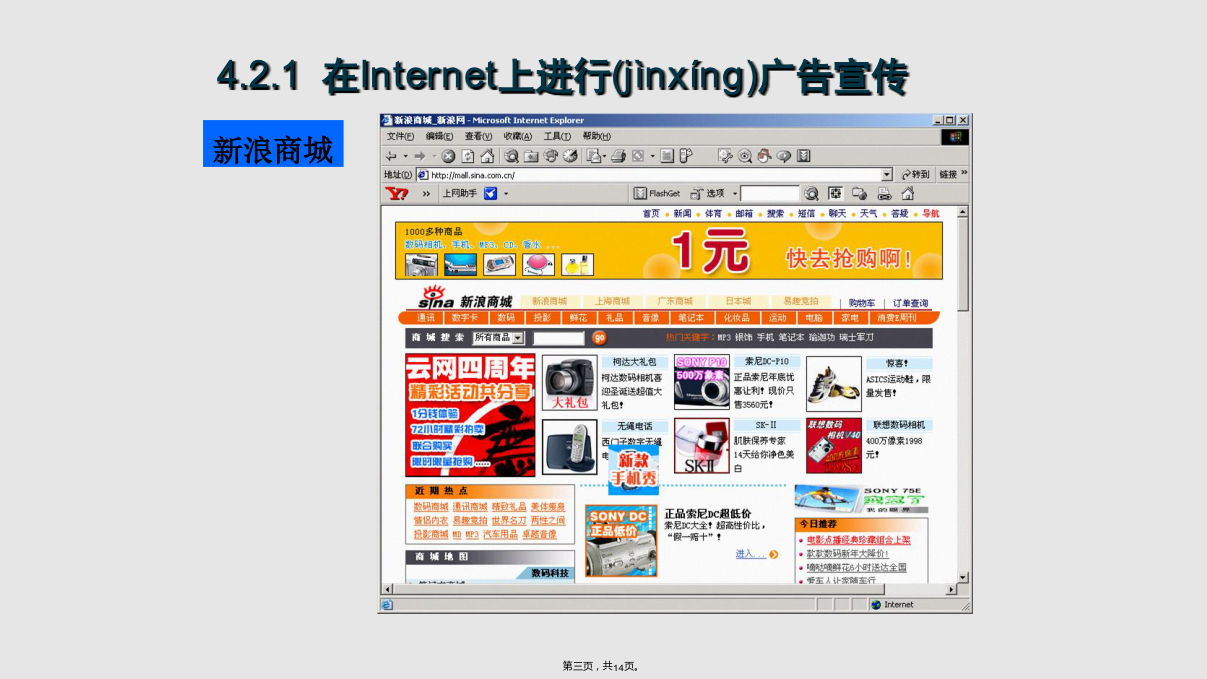This screenshot has width=1207, height=679.
Task: Click the Forward arrow in IE toolbar
Action: [420, 156]
